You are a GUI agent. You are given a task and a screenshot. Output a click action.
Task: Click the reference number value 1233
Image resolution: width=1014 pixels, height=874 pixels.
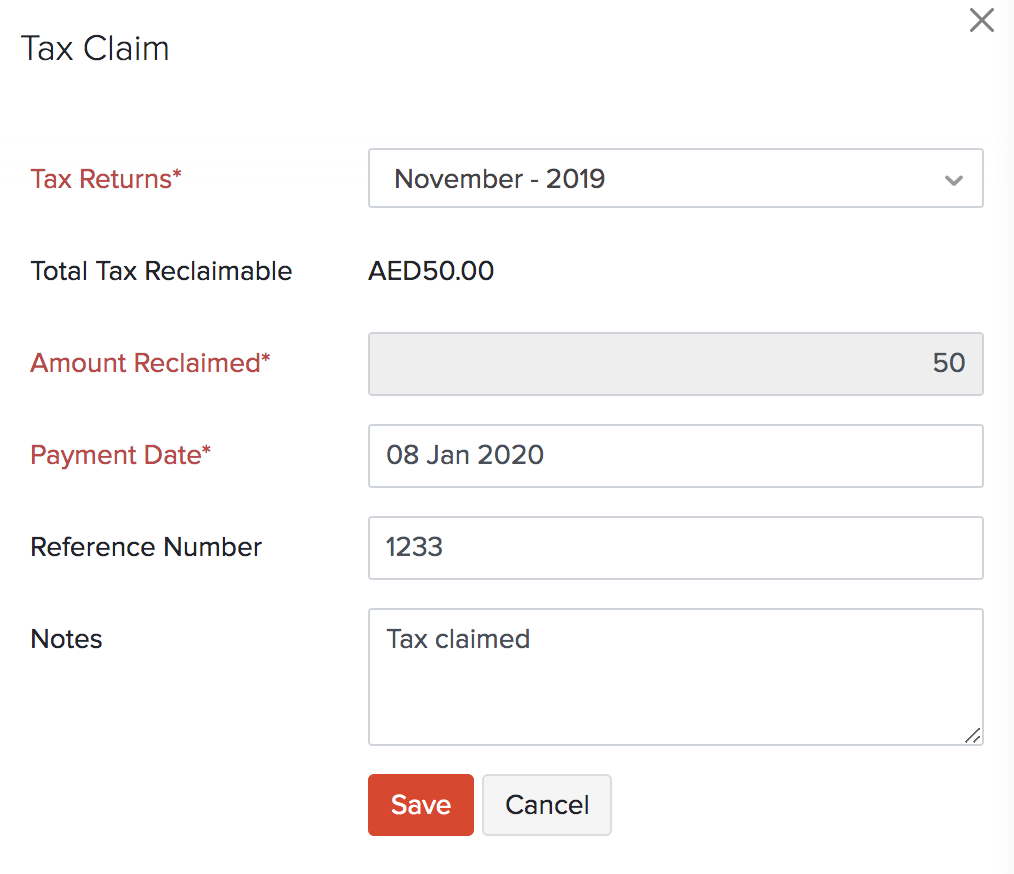click(413, 548)
